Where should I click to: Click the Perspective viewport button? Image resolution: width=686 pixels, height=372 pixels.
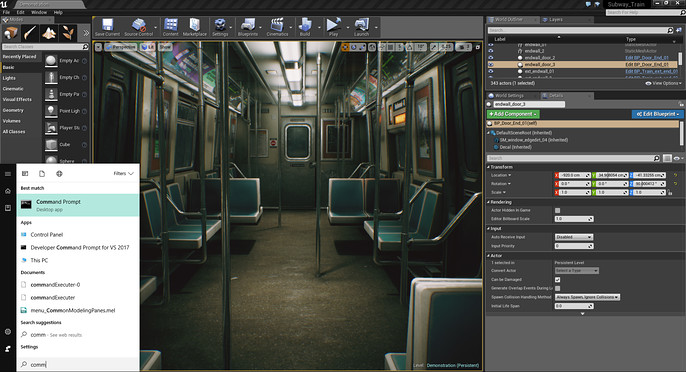[121, 47]
